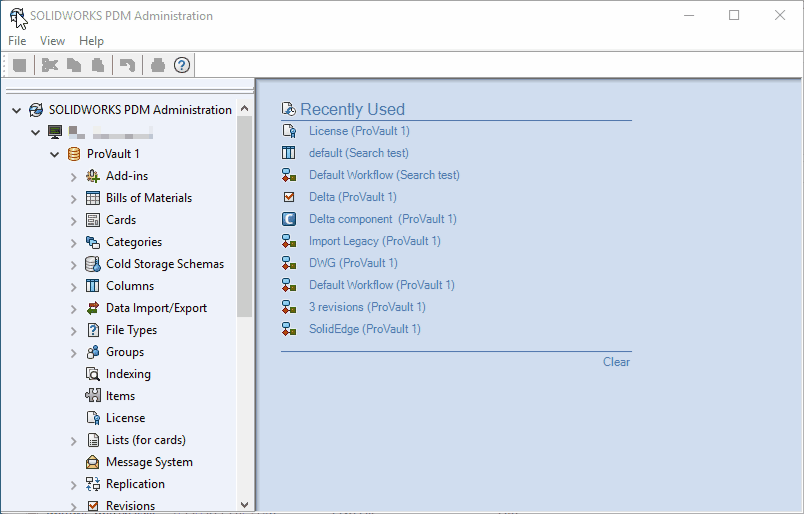Click the Columns tree icon
The height and width of the screenshot is (514, 804).
coord(93,286)
